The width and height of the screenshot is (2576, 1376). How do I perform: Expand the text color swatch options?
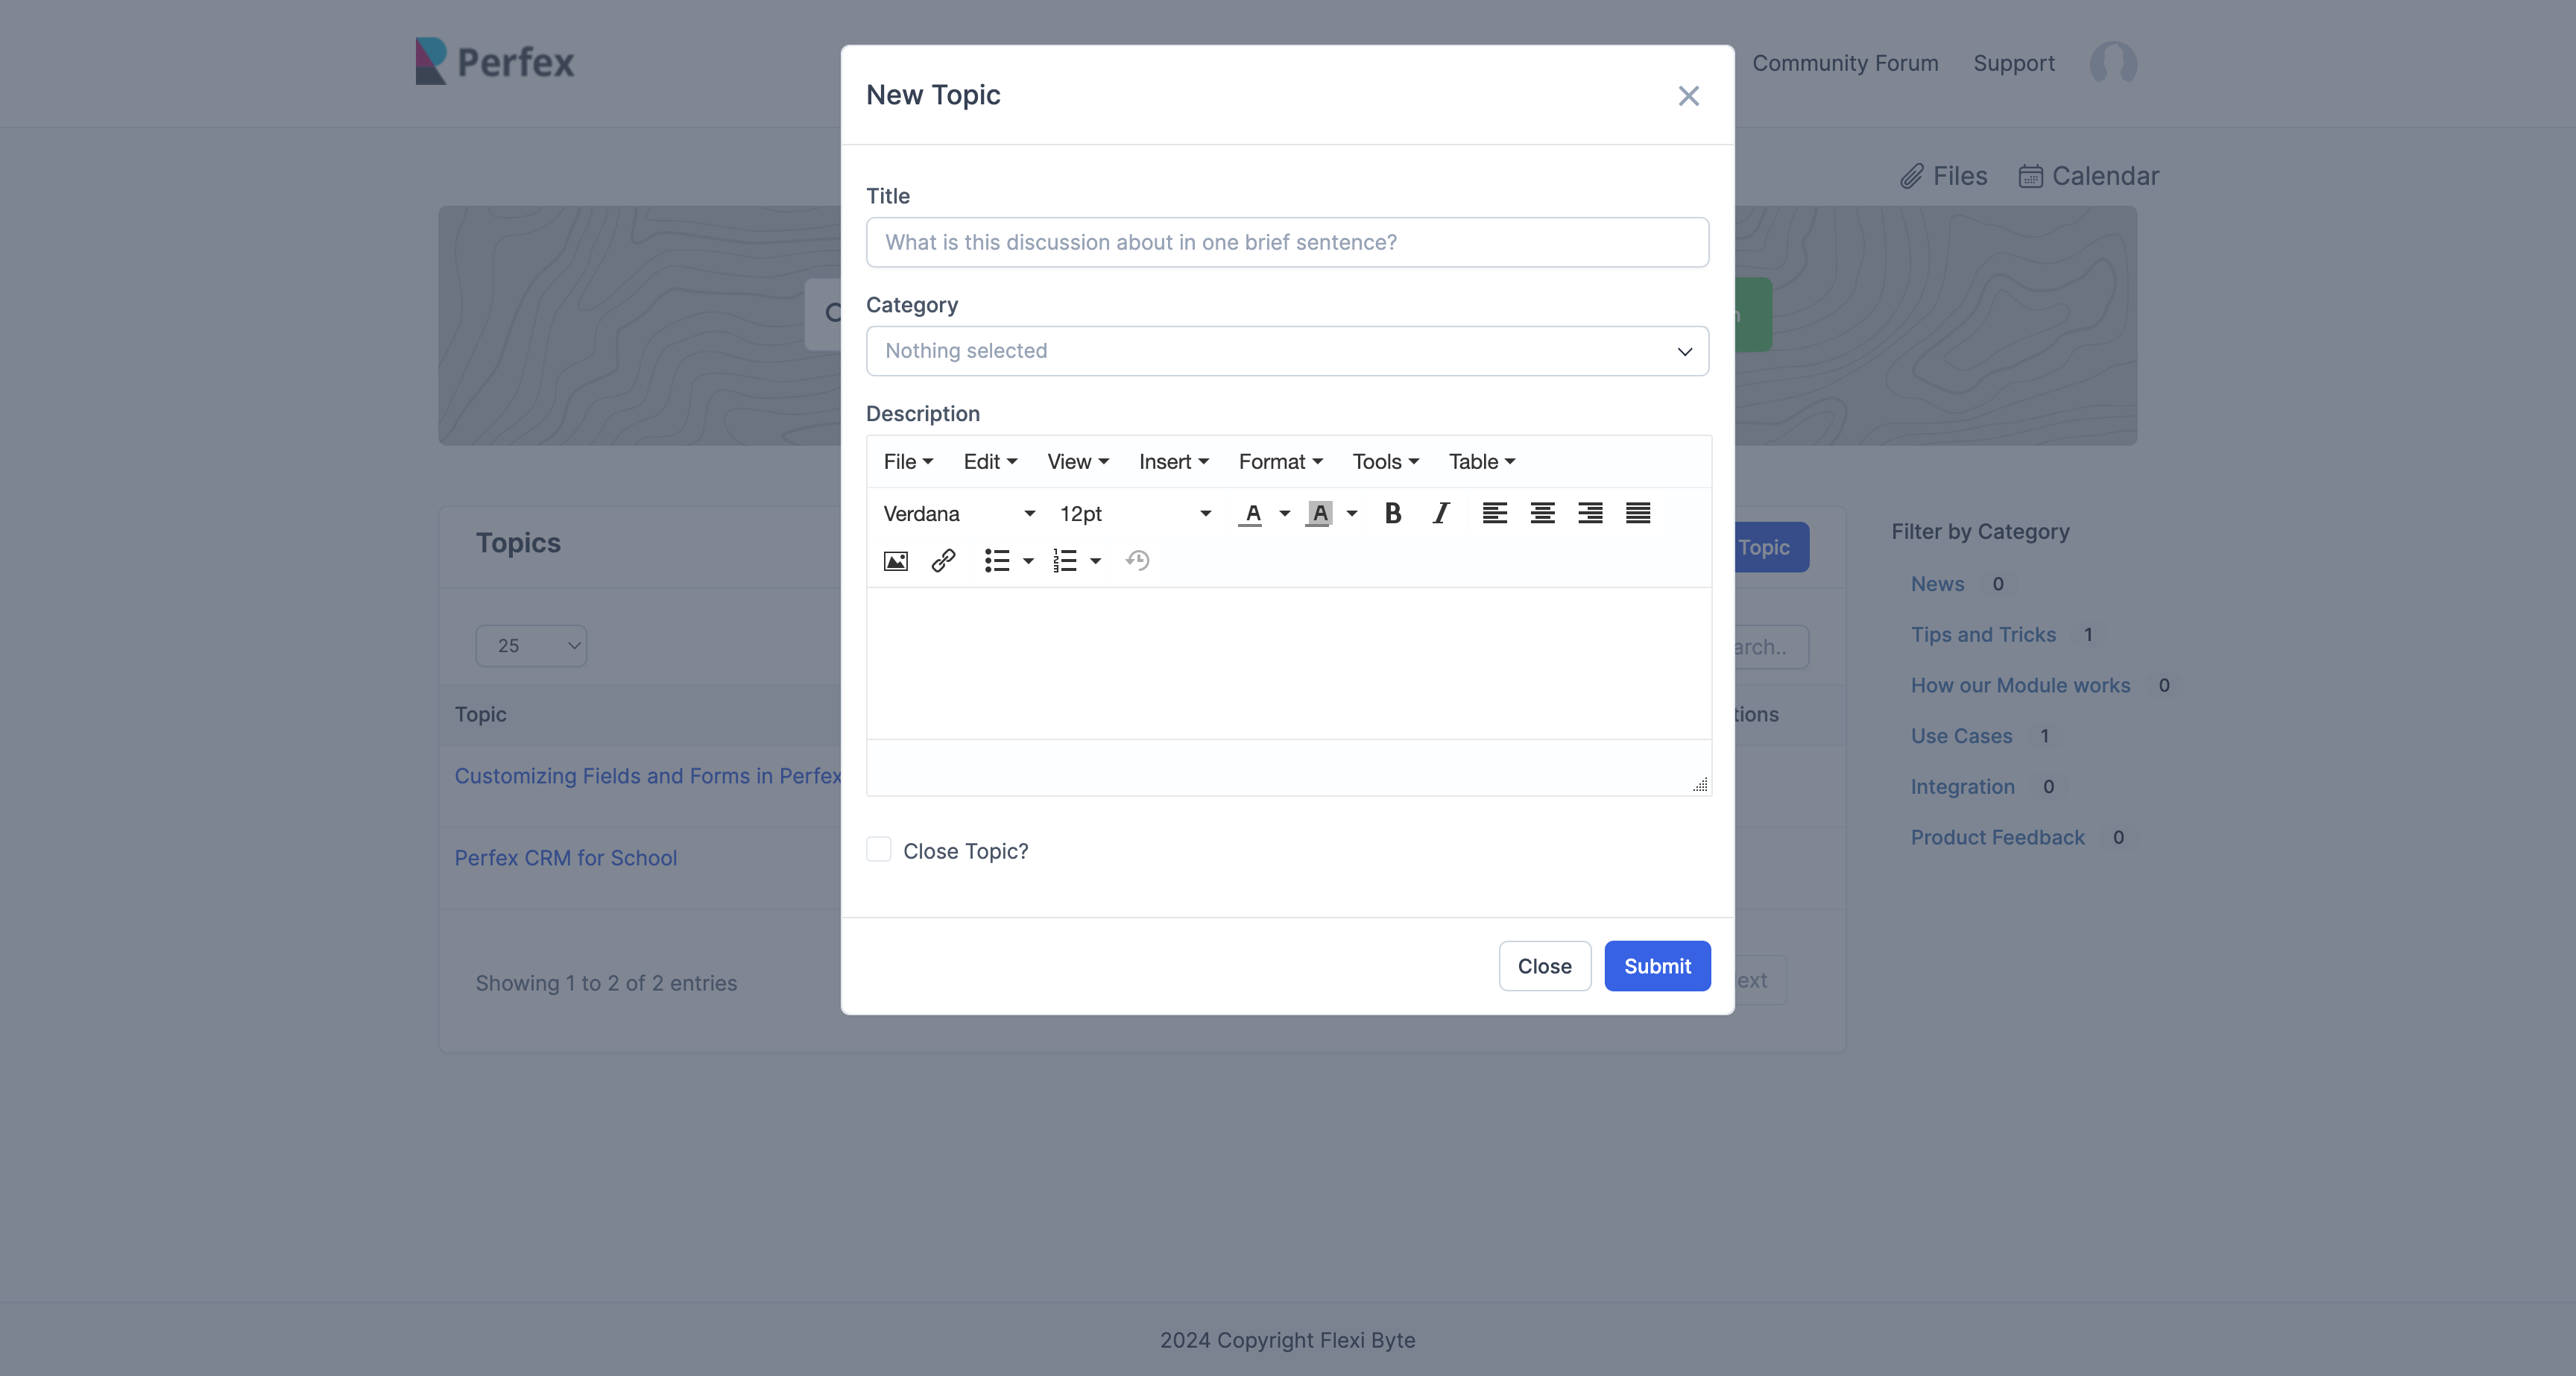click(1285, 513)
